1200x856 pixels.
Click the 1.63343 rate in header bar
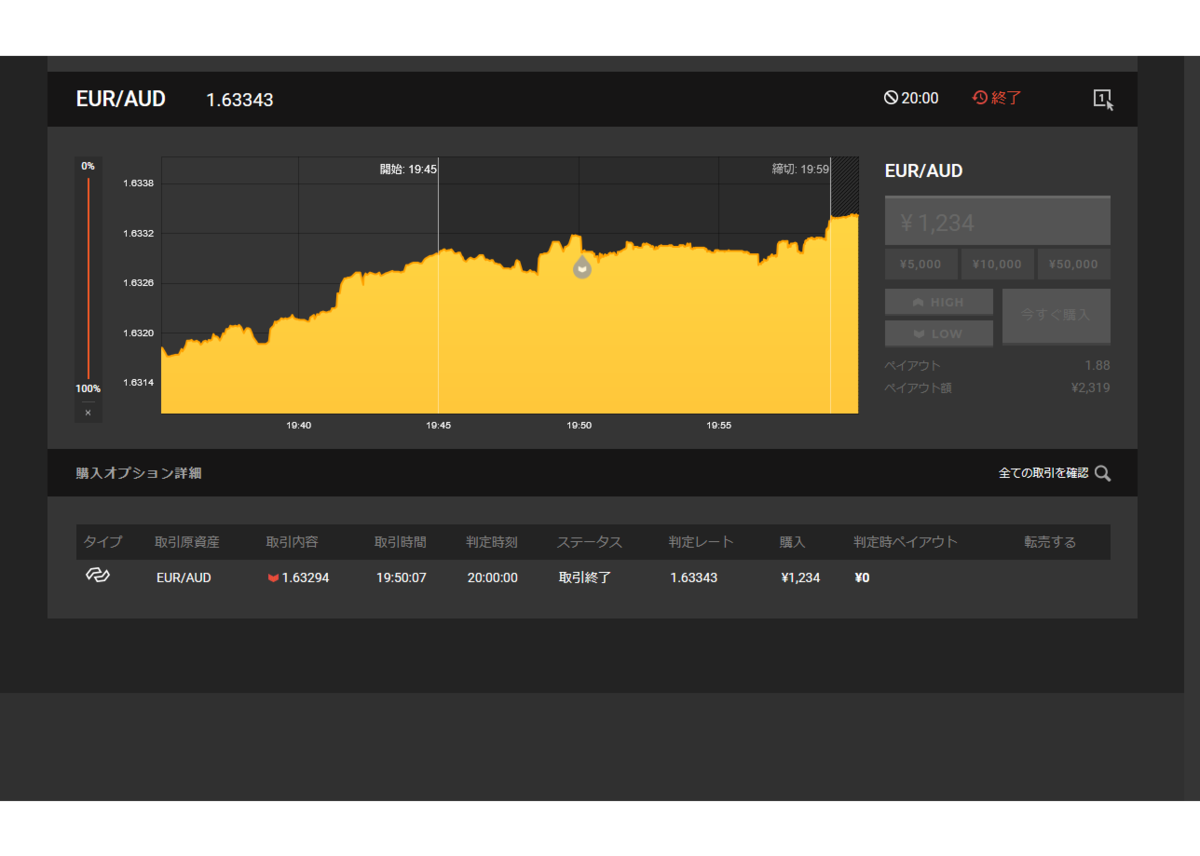click(240, 100)
